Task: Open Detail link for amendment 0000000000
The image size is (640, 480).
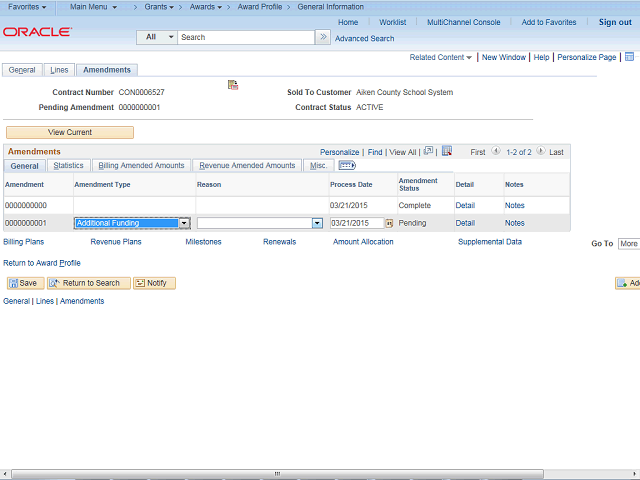Action: click(465, 205)
